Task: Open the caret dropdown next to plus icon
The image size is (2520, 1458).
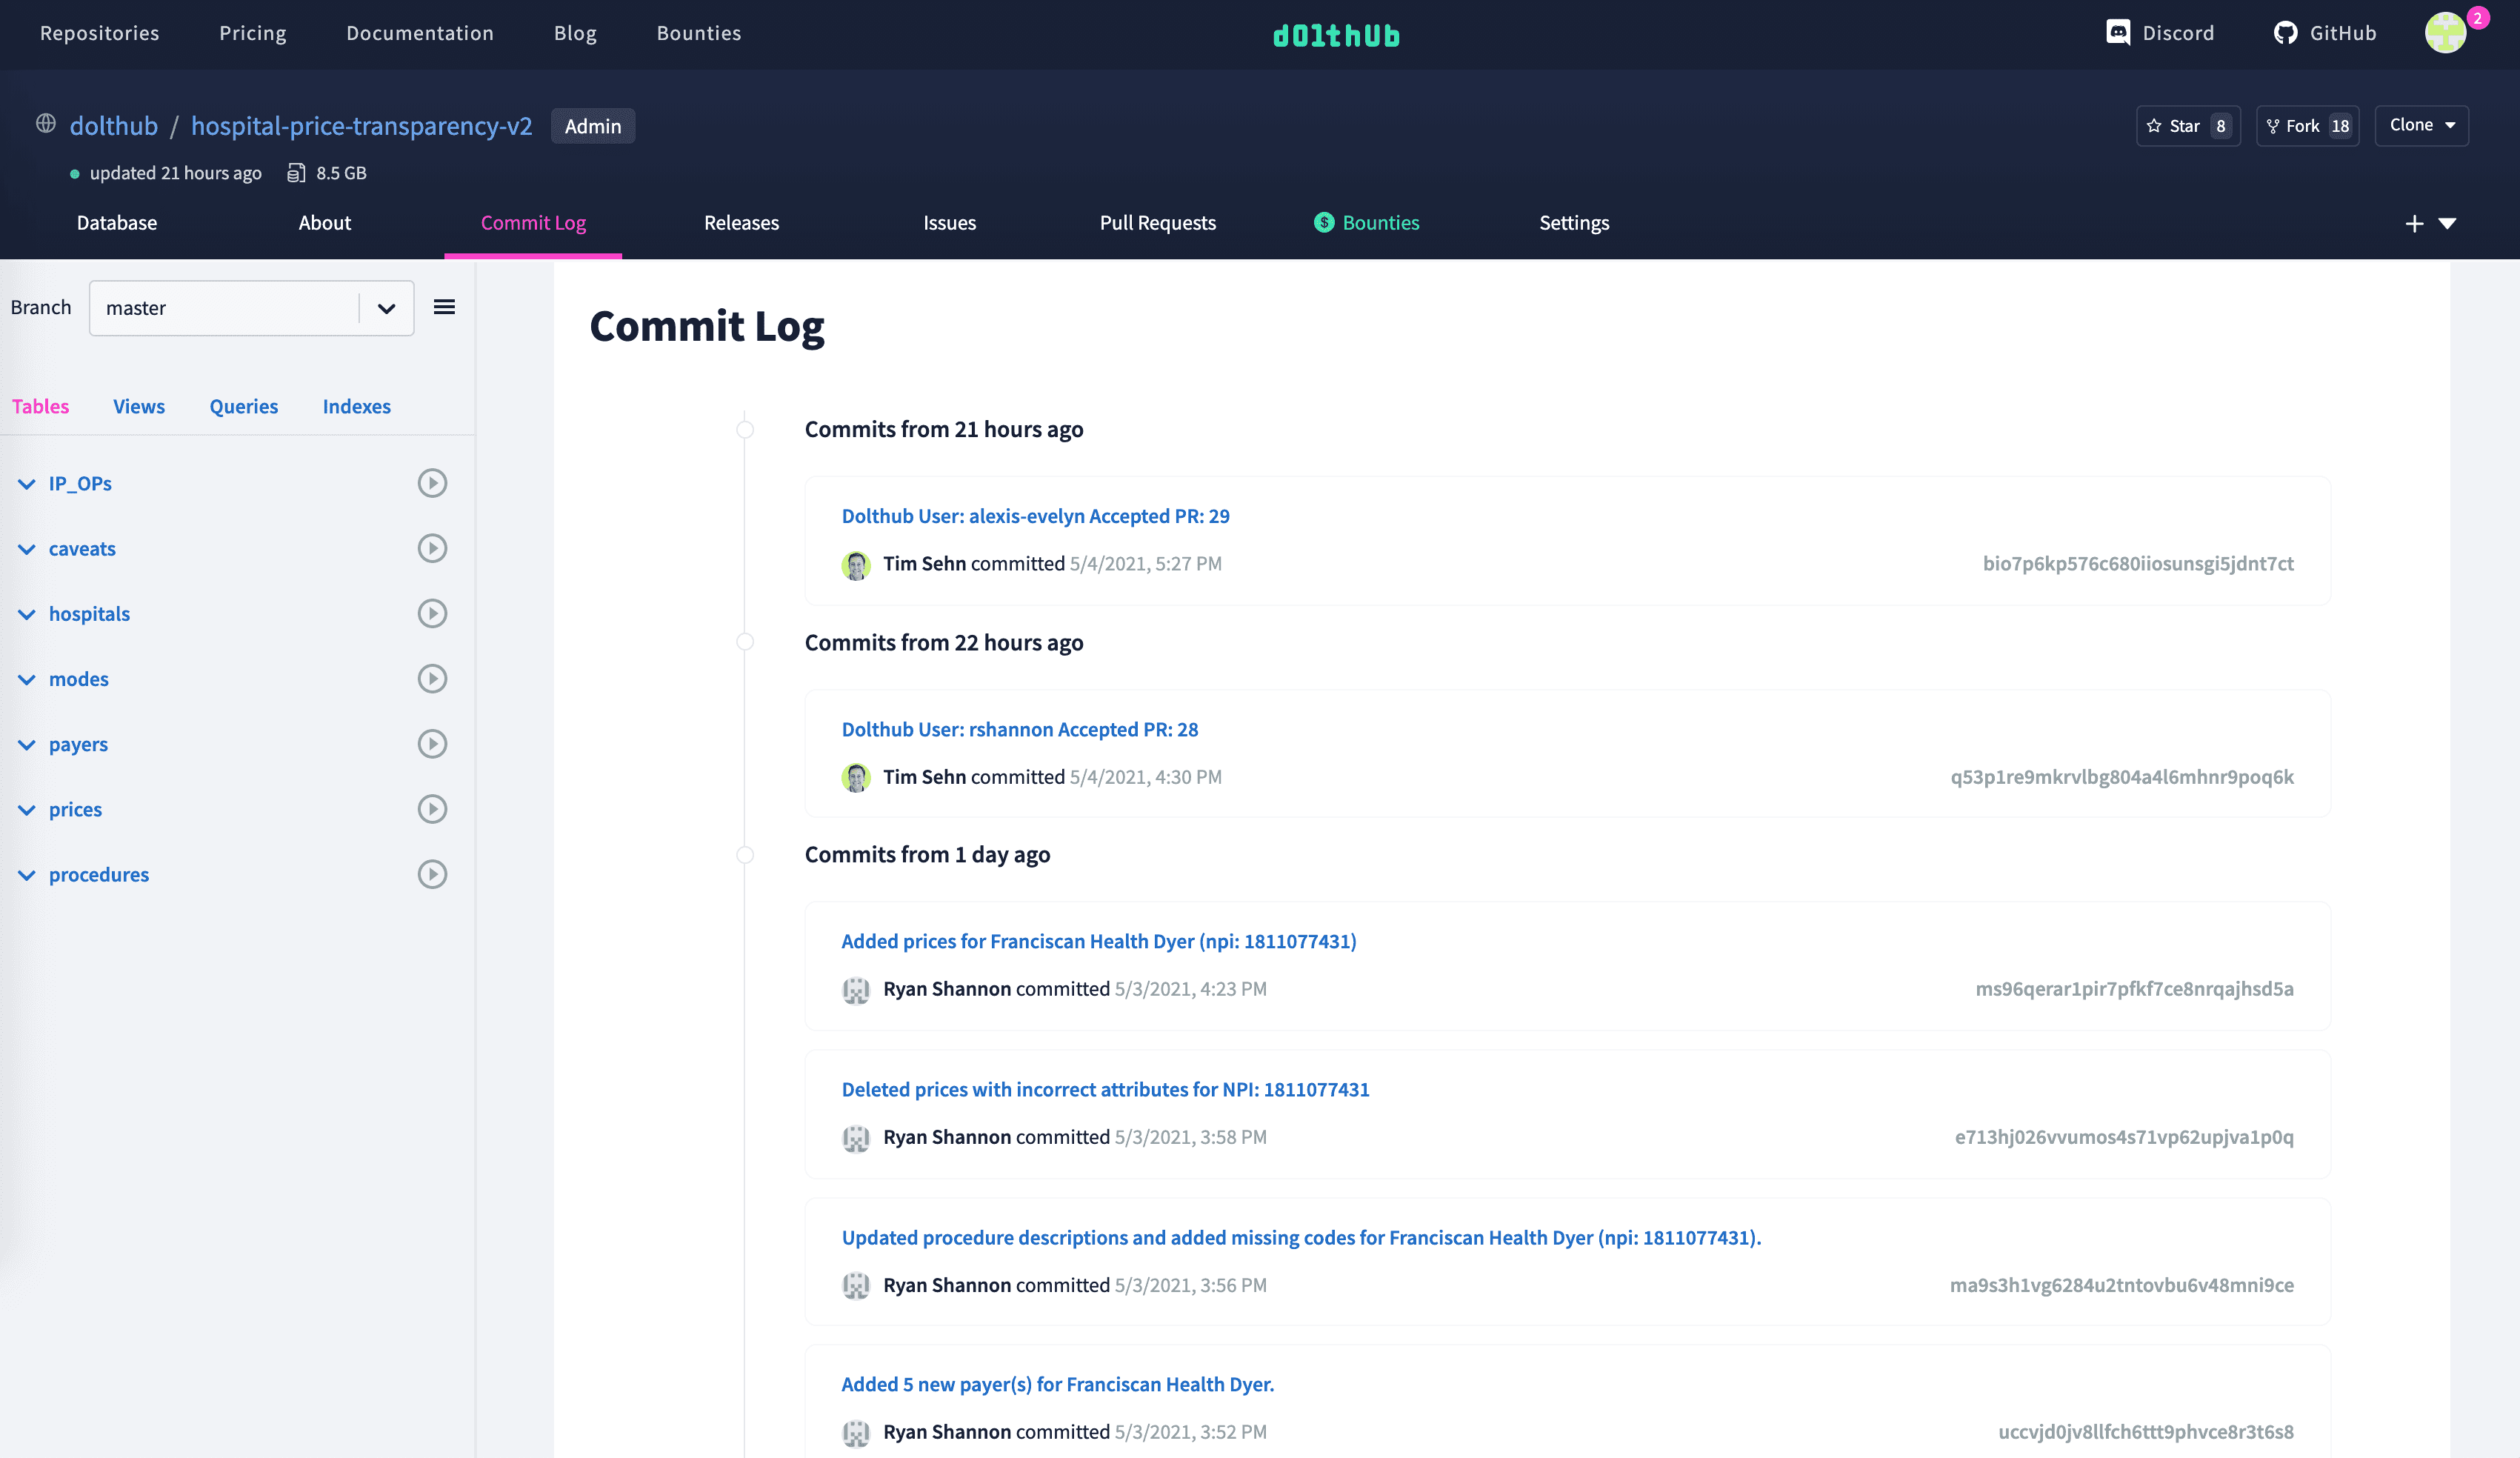Action: 2447,223
